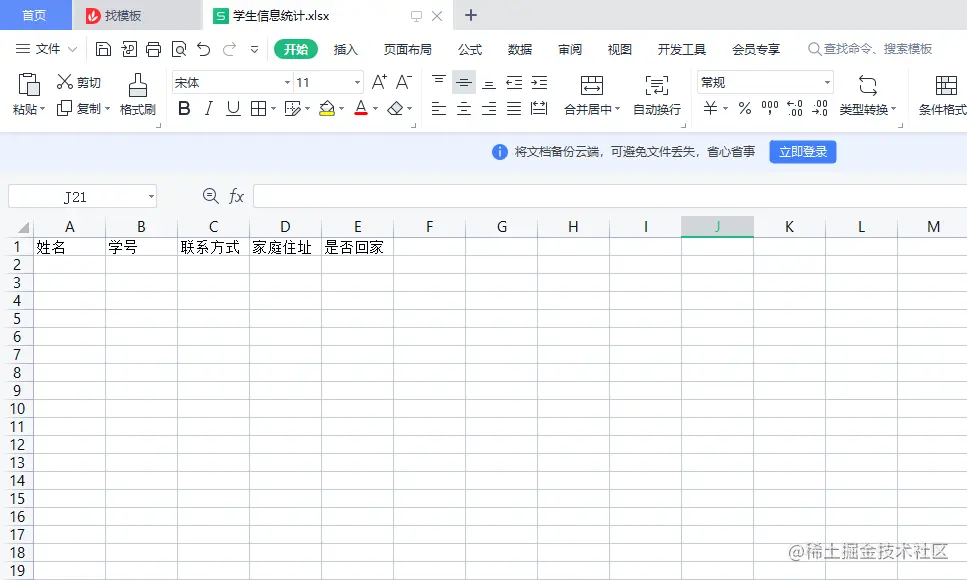967x580 pixels.
Task: Click Distributed alignment icon
Action: [539, 109]
